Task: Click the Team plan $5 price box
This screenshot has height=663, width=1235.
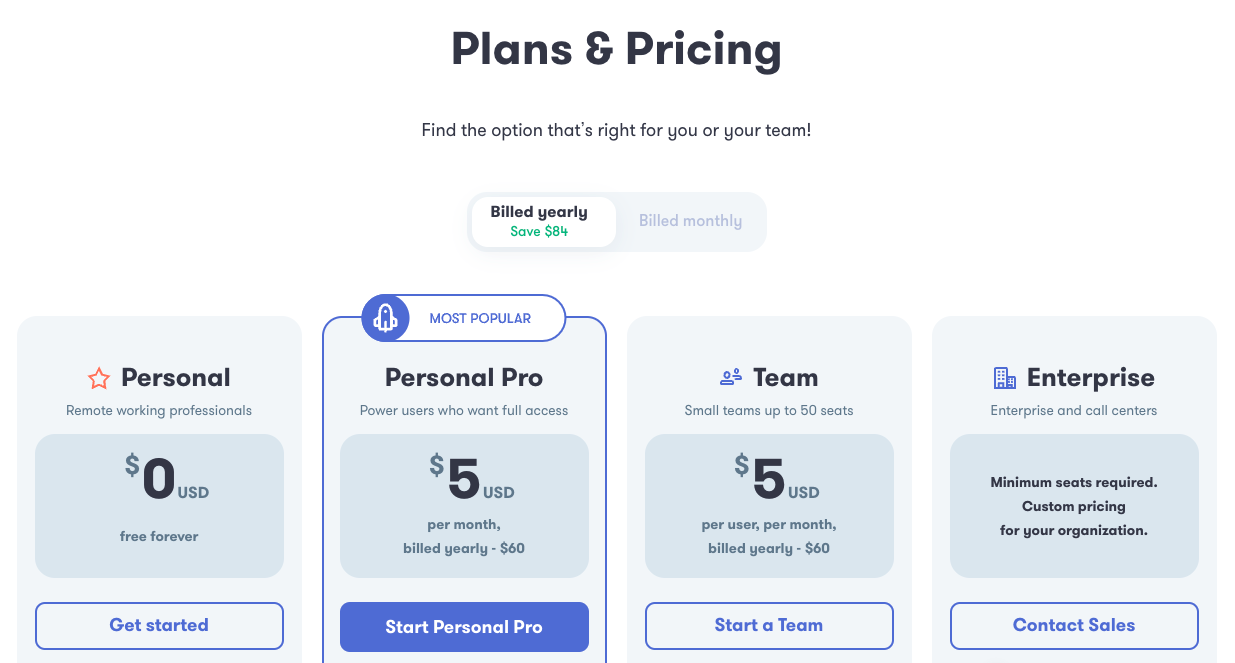Action: tap(769, 506)
